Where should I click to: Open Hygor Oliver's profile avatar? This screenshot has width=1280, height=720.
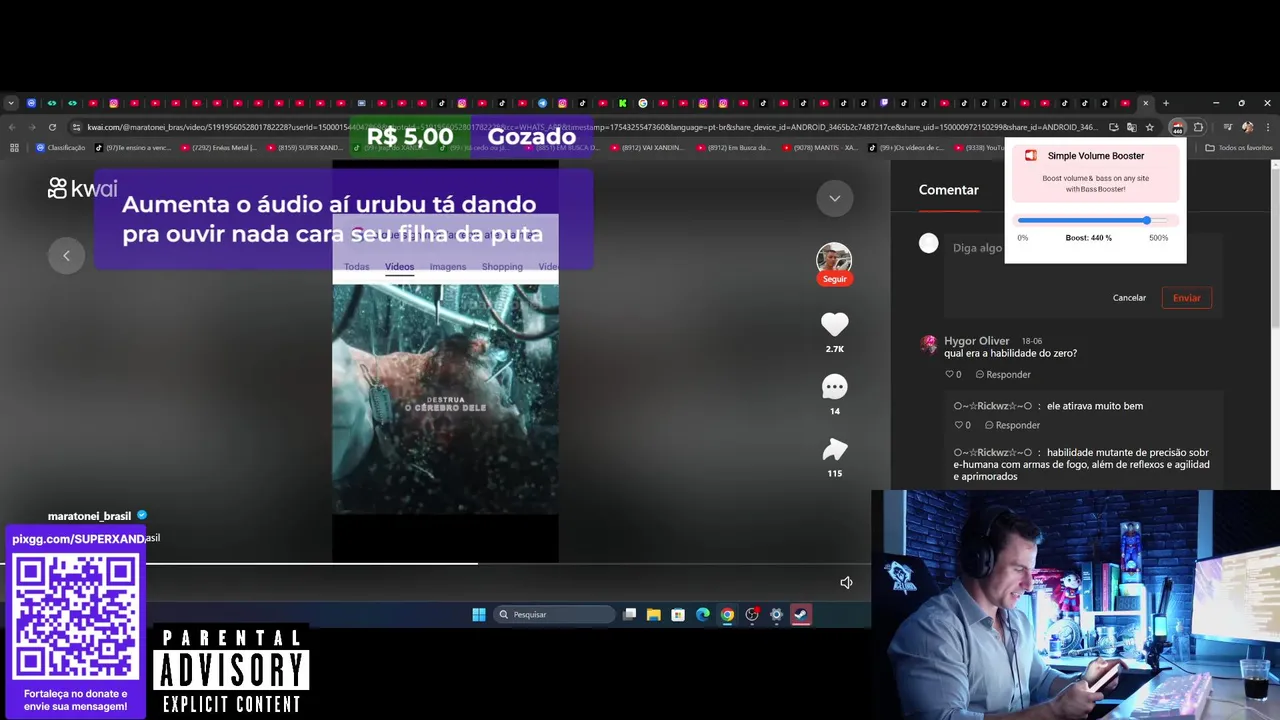(928, 344)
